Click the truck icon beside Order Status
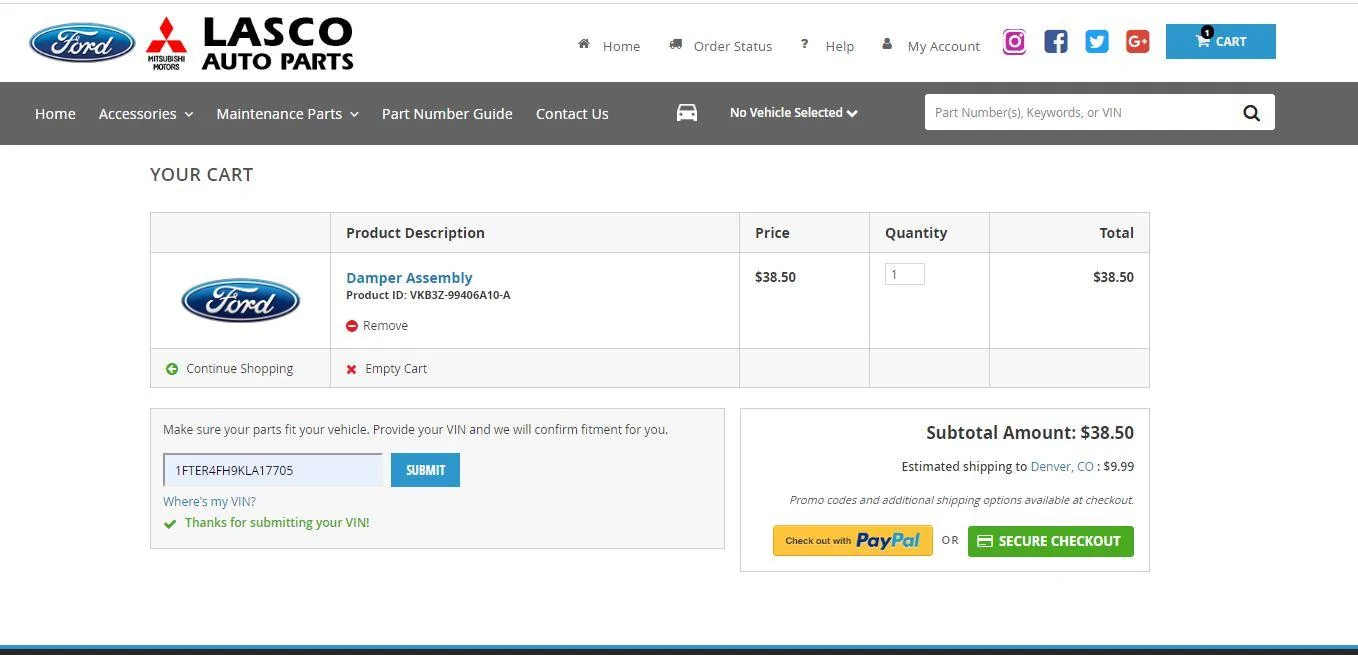 676,44
